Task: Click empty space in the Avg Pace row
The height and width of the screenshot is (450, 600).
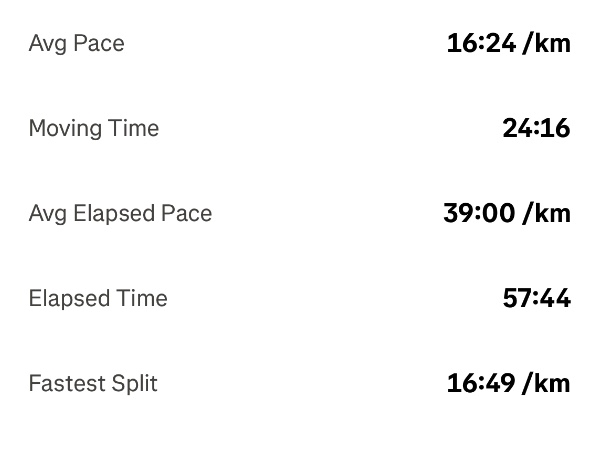Action: tap(290, 44)
